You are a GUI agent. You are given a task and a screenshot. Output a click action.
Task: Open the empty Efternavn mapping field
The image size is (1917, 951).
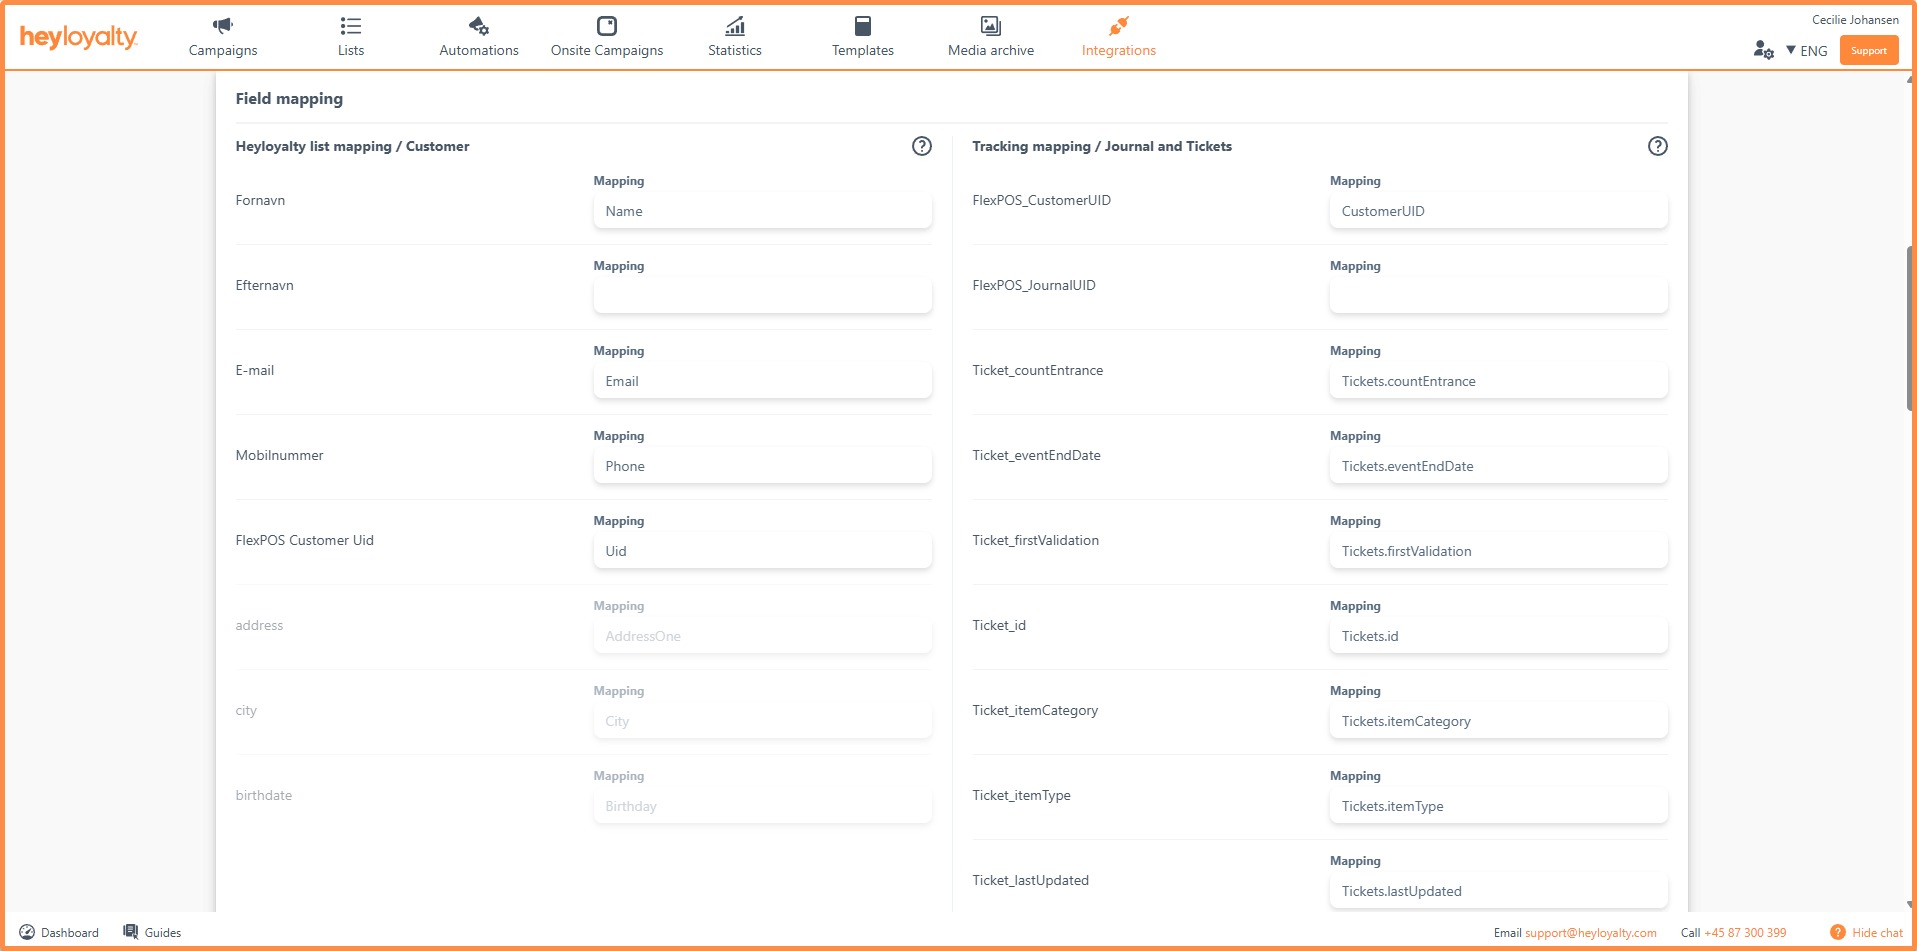[762, 296]
